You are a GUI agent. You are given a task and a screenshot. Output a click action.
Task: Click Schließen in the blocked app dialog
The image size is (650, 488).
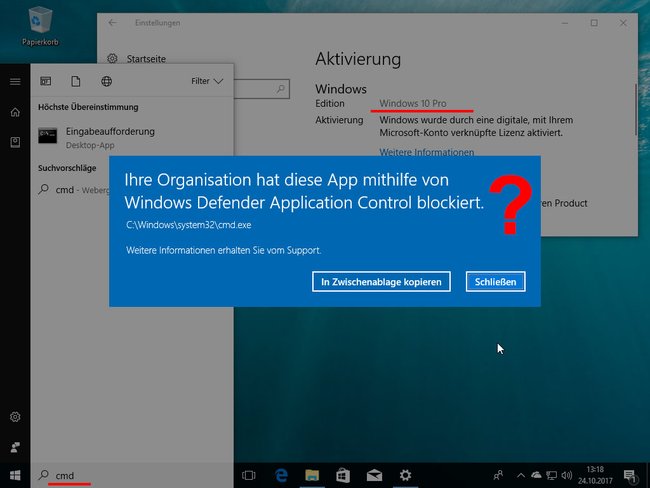(x=495, y=282)
